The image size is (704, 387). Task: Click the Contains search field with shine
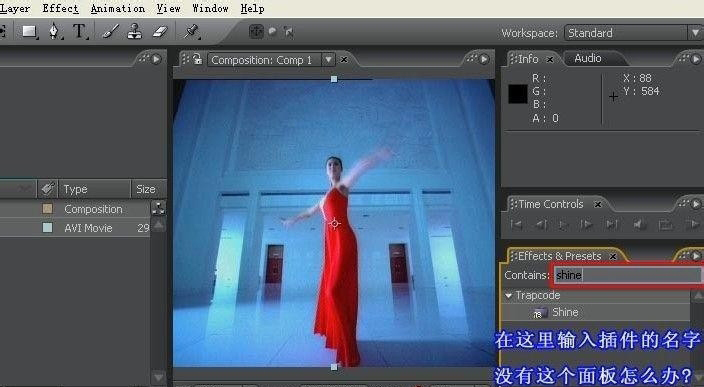click(628, 275)
